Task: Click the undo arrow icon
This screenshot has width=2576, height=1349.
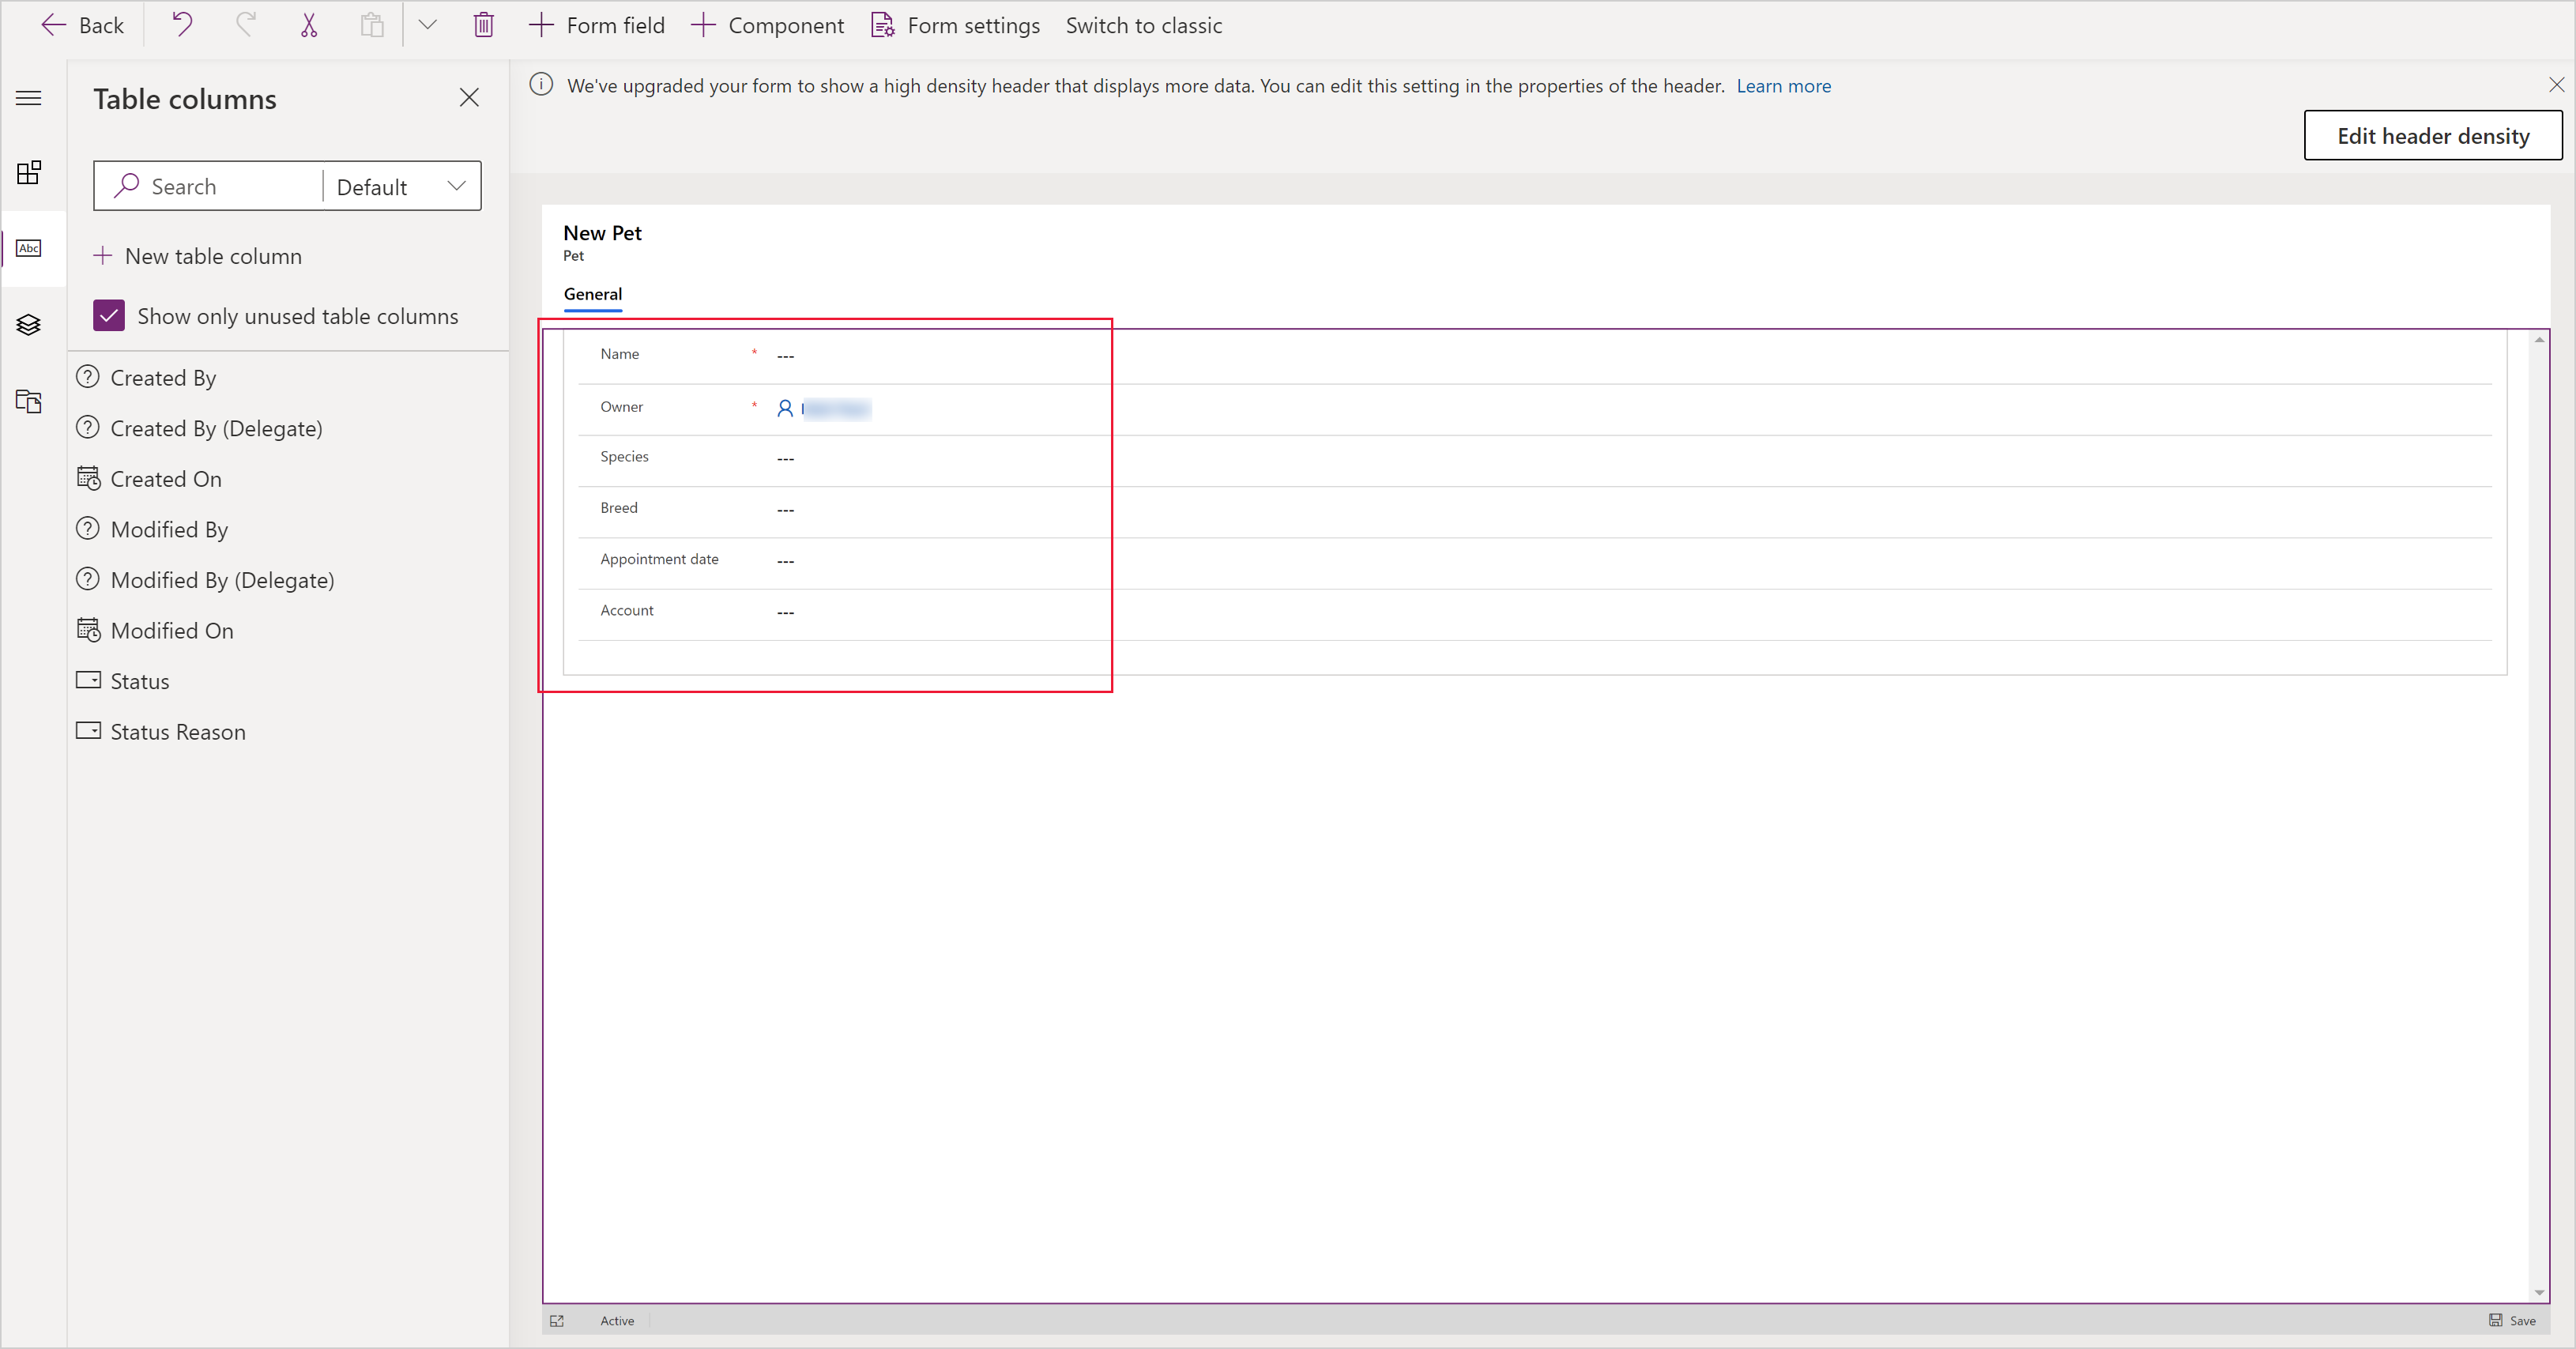Action: [x=184, y=25]
